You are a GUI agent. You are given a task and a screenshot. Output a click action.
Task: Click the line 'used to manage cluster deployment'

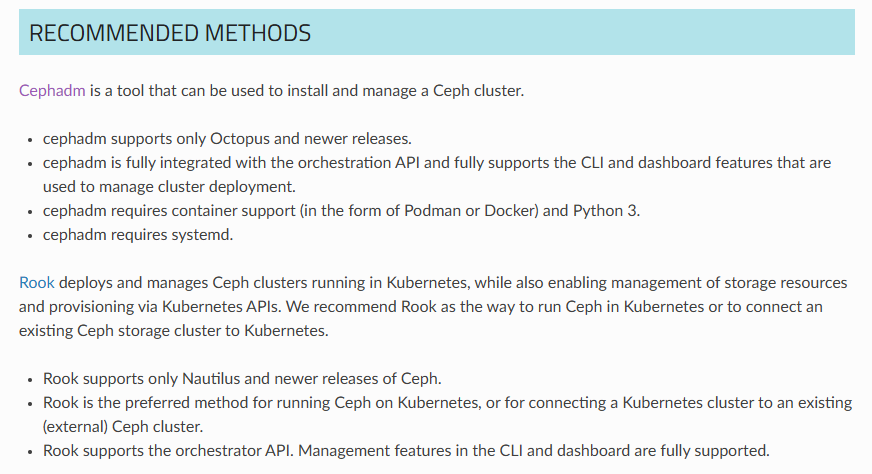169,186
